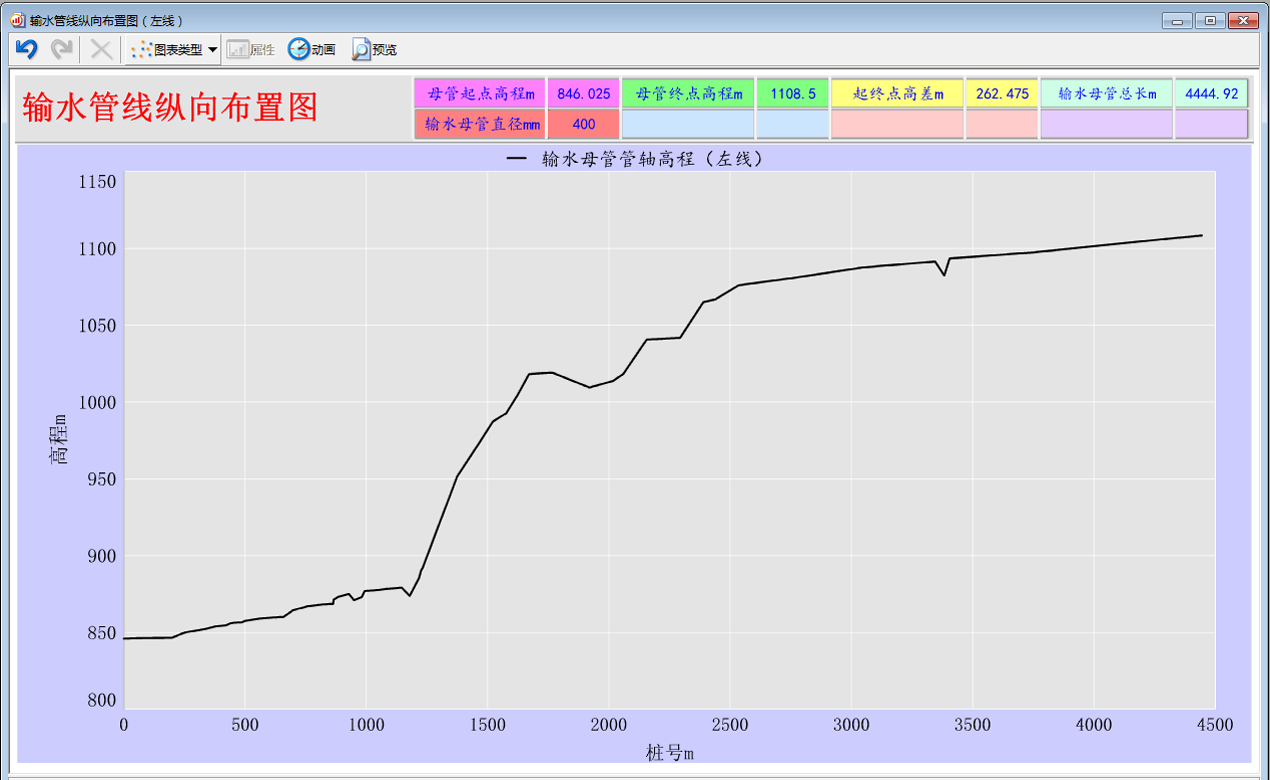Click the red title 输水管线纵向布置图
This screenshot has height=780, width=1270.
click(170, 107)
